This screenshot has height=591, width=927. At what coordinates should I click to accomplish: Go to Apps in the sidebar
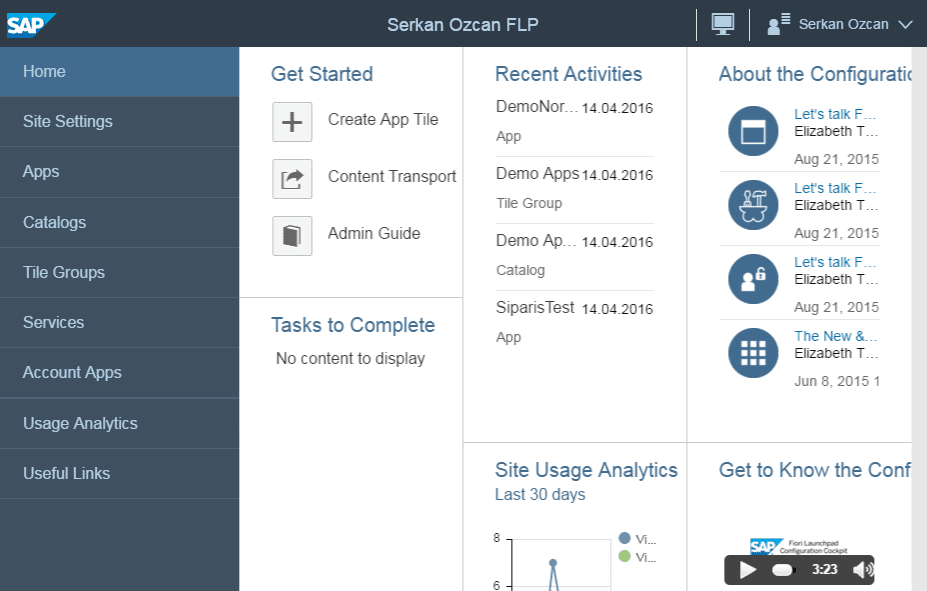[119, 172]
